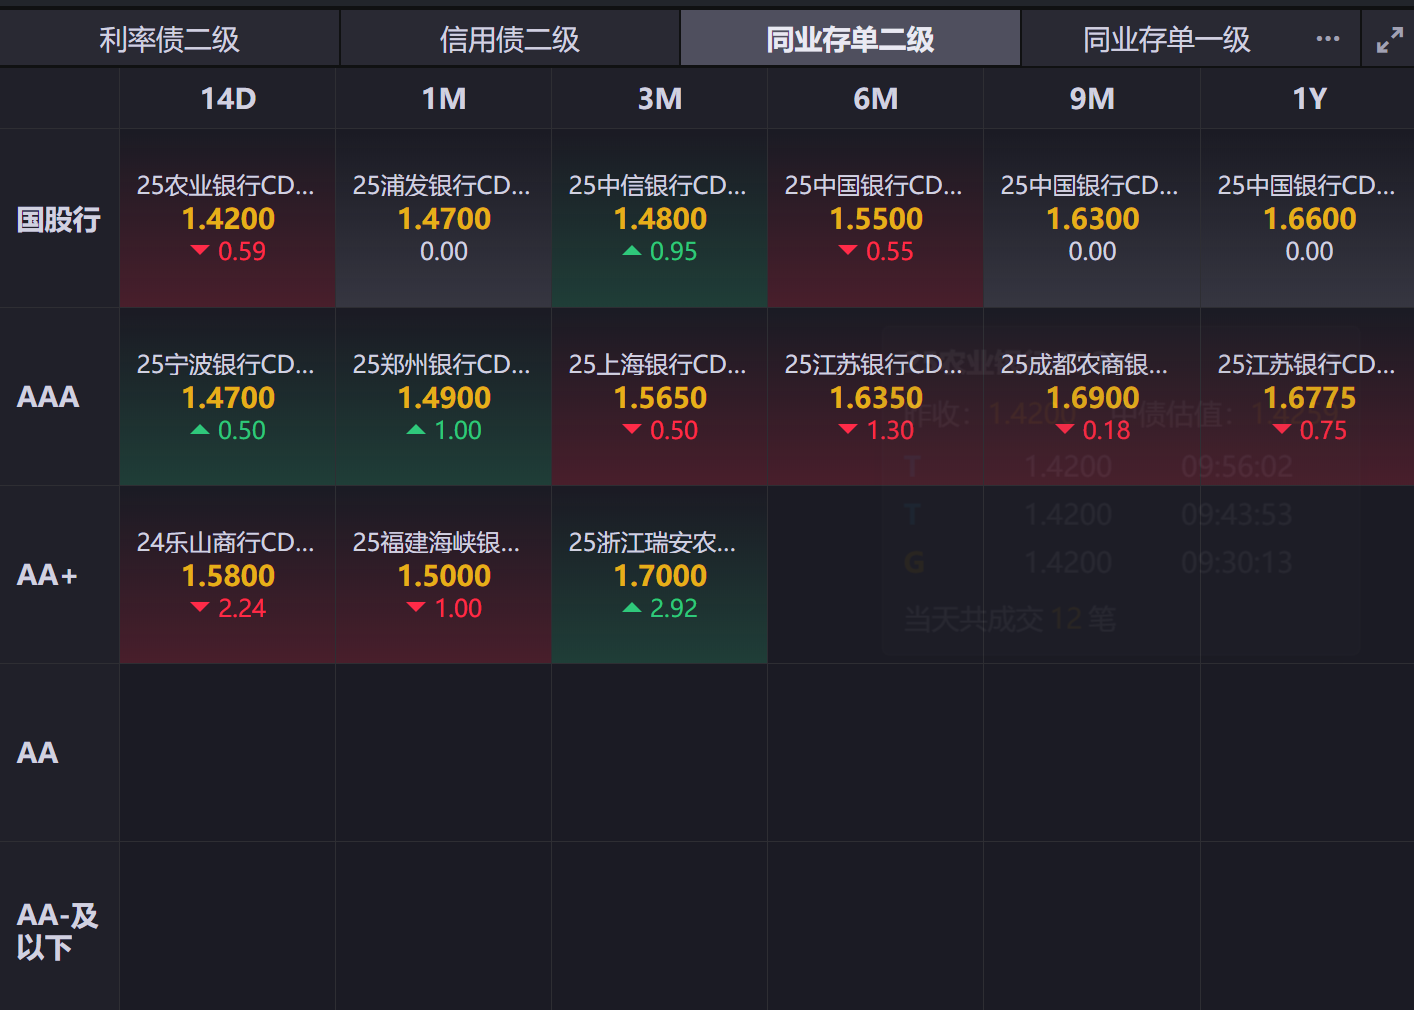Open 25农业银行CD cell at 1.4200

pyautogui.click(x=228, y=219)
